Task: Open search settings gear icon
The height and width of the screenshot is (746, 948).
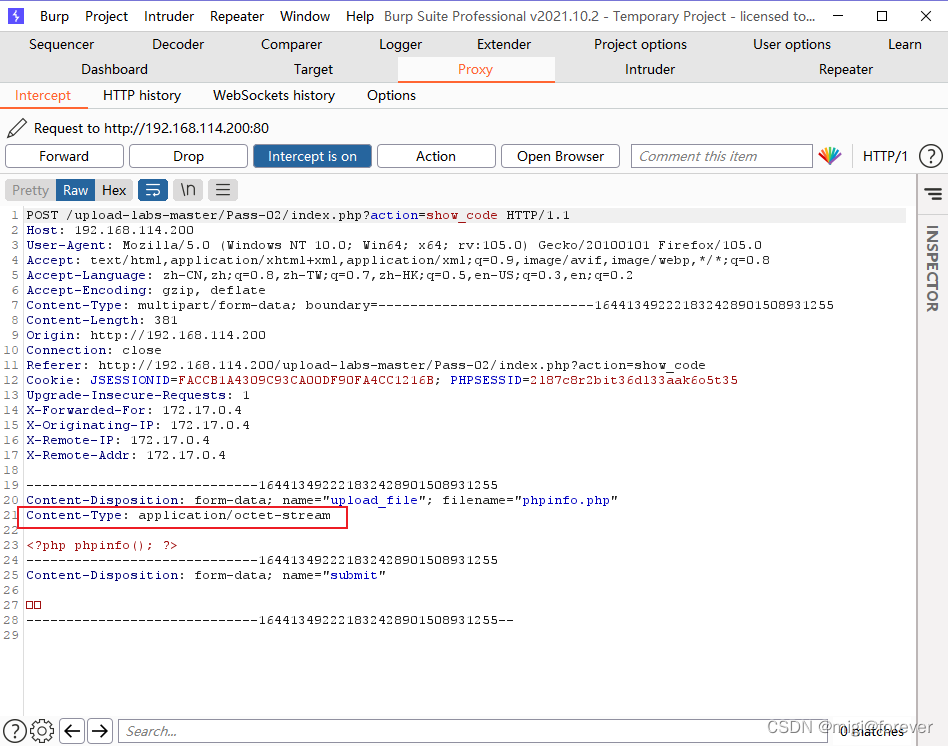Action: tap(42, 731)
